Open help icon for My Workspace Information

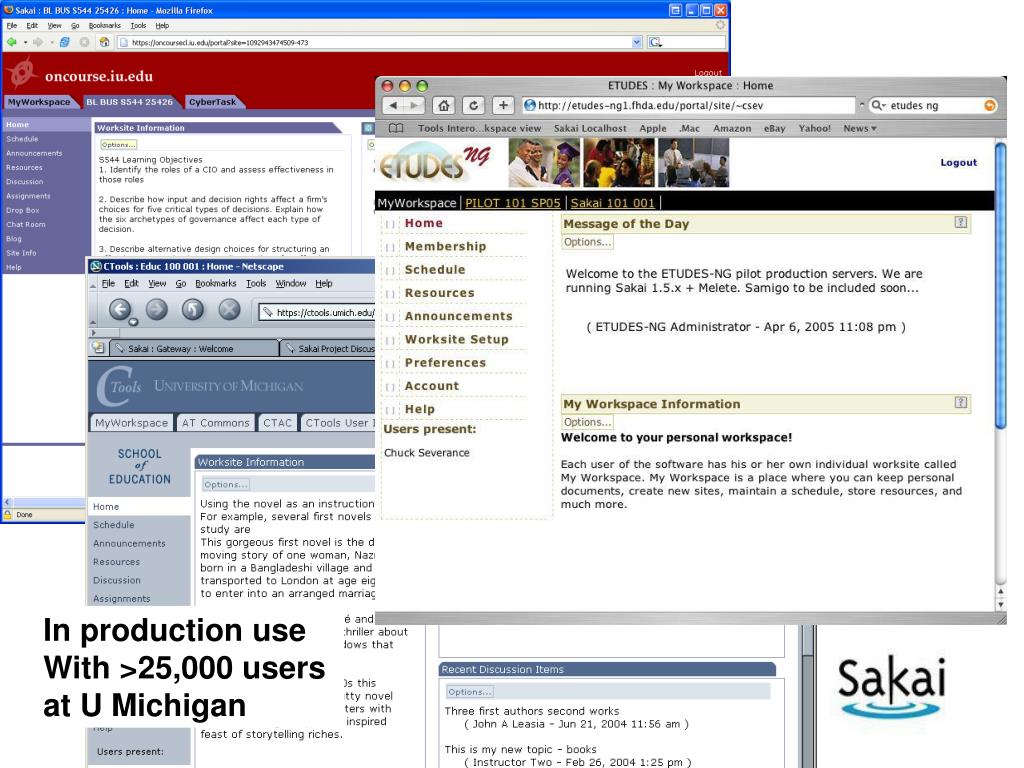point(961,402)
